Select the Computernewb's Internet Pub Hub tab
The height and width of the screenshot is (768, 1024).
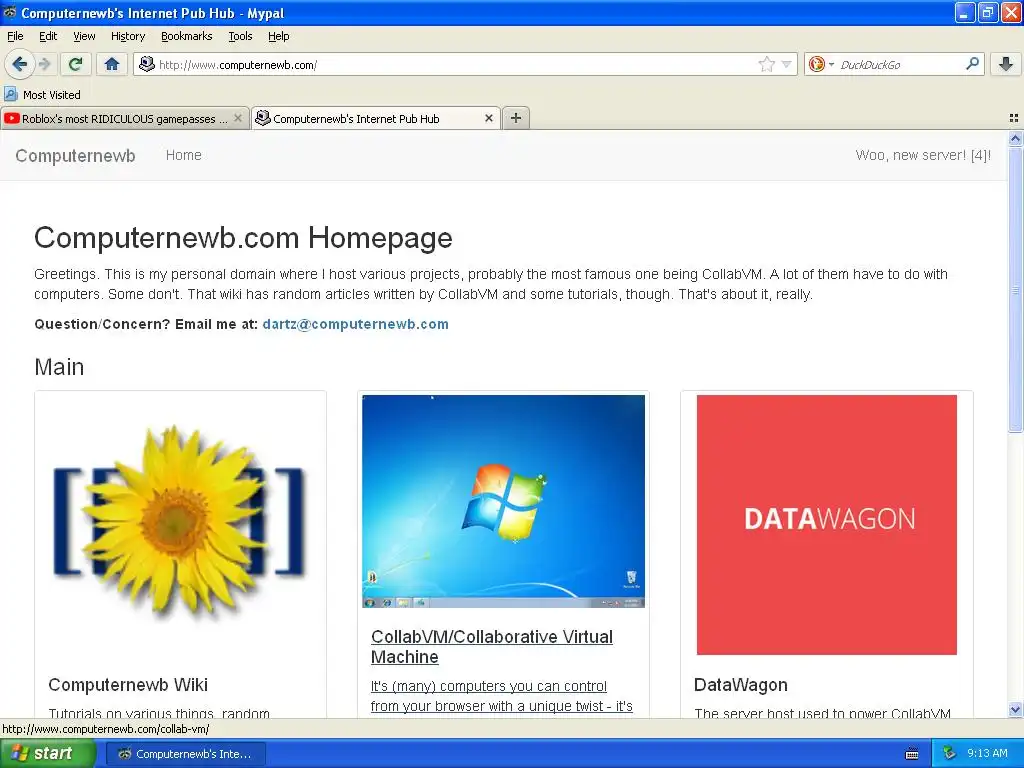(x=376, y=119)
